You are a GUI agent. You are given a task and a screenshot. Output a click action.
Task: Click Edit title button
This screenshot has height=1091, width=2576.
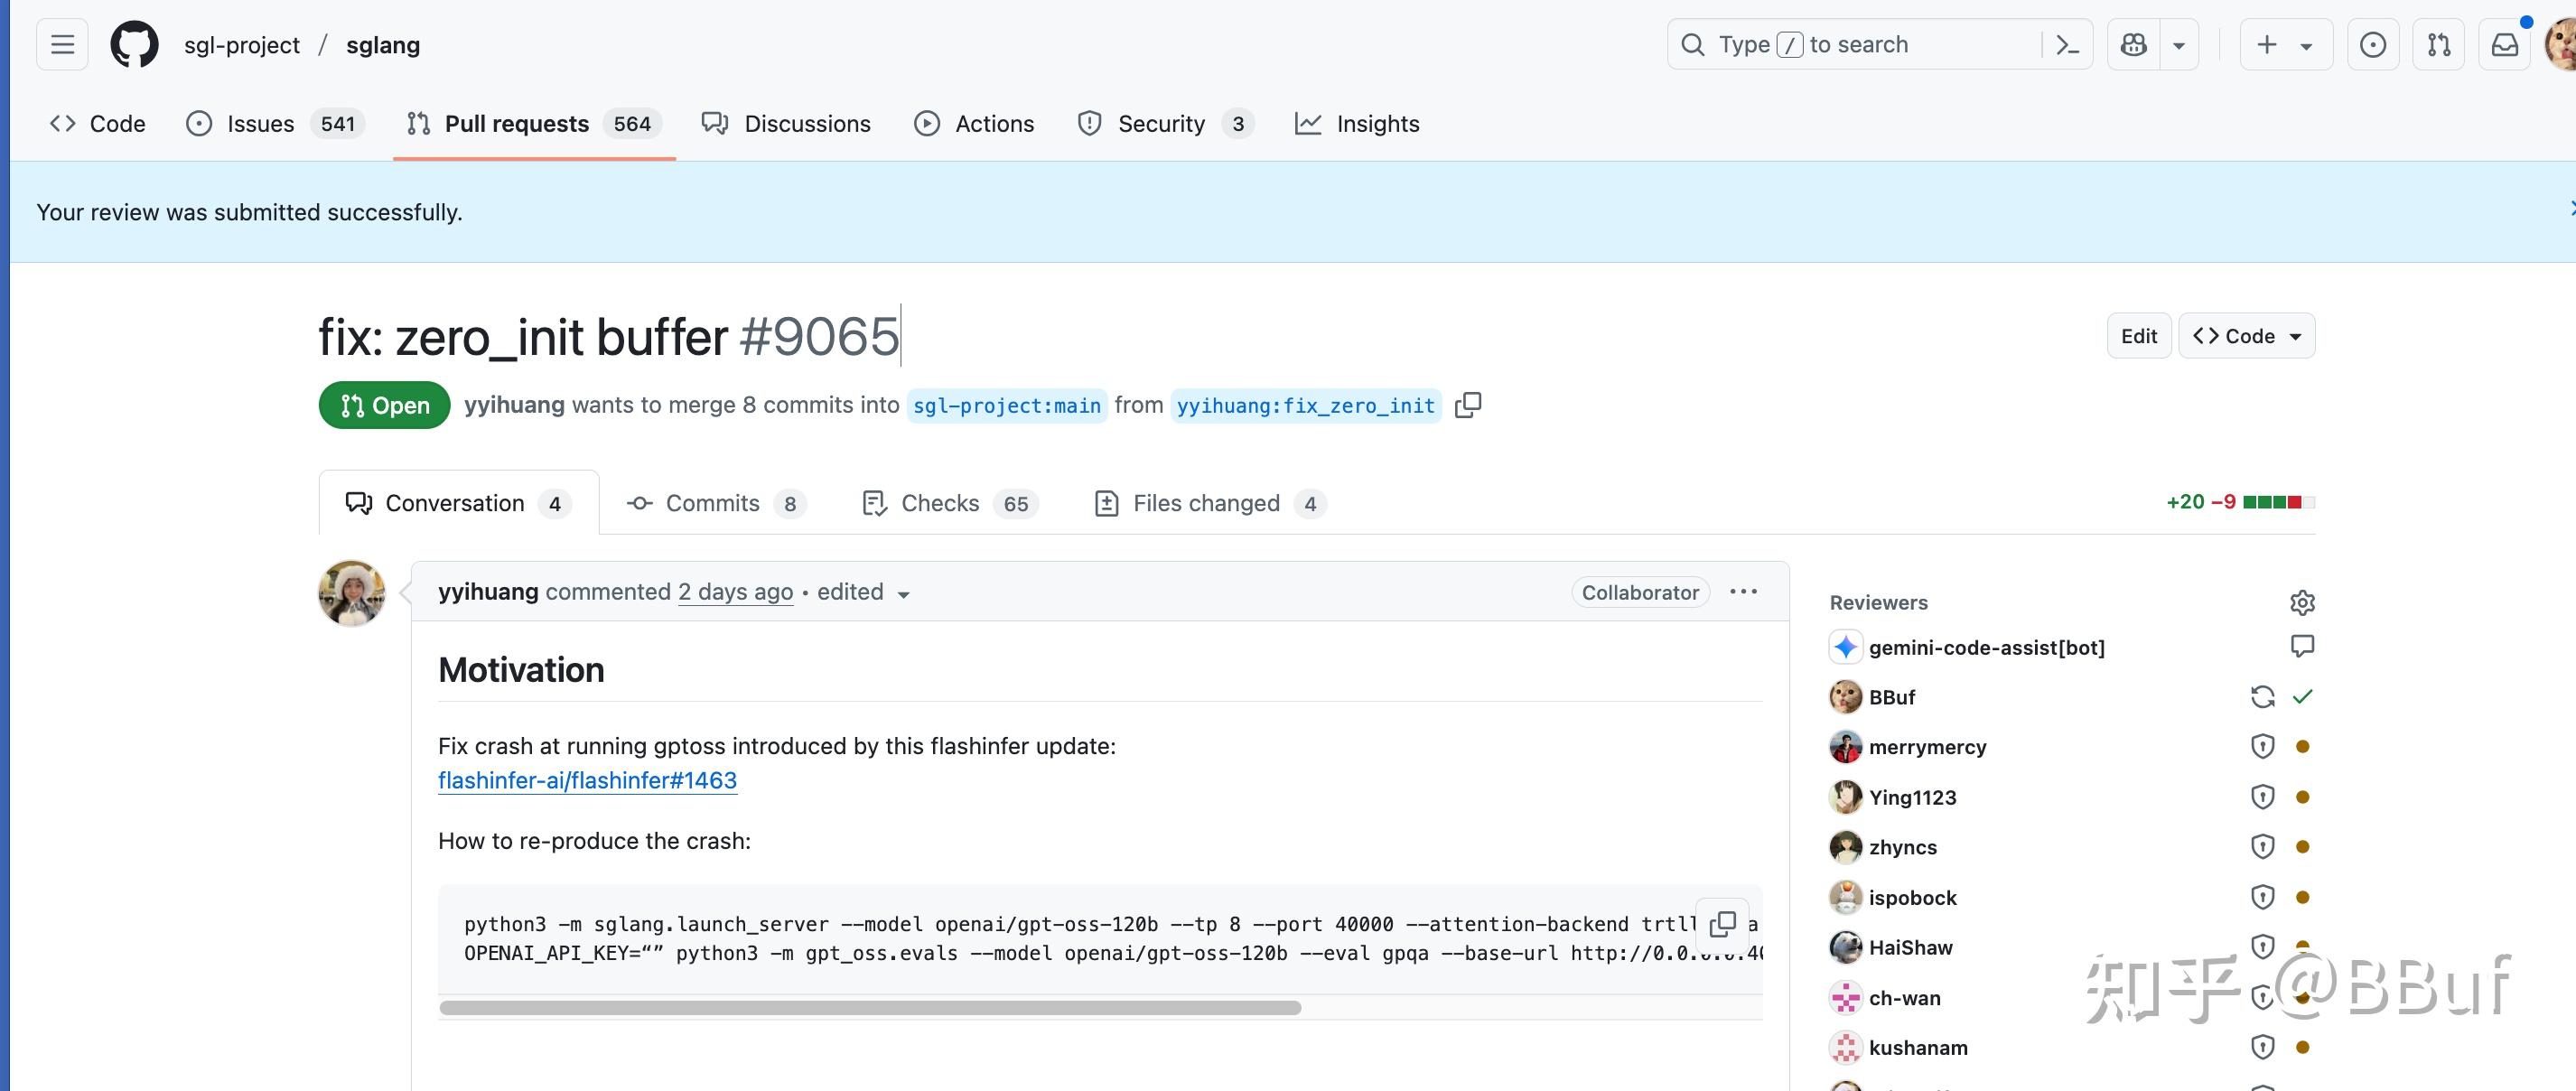click(2139, 336)
